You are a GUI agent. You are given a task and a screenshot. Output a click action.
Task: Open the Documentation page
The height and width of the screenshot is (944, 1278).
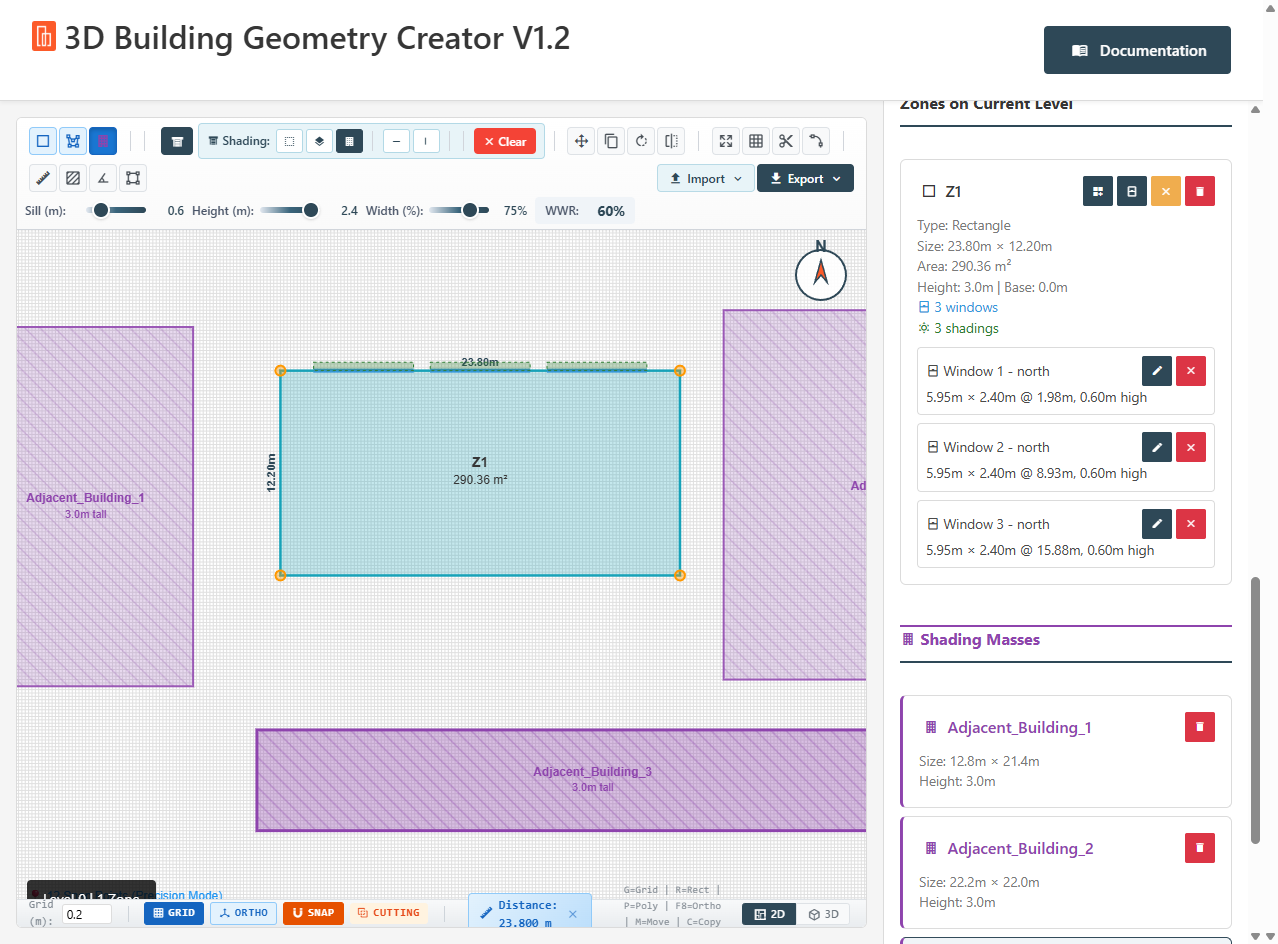(1137, 50)
